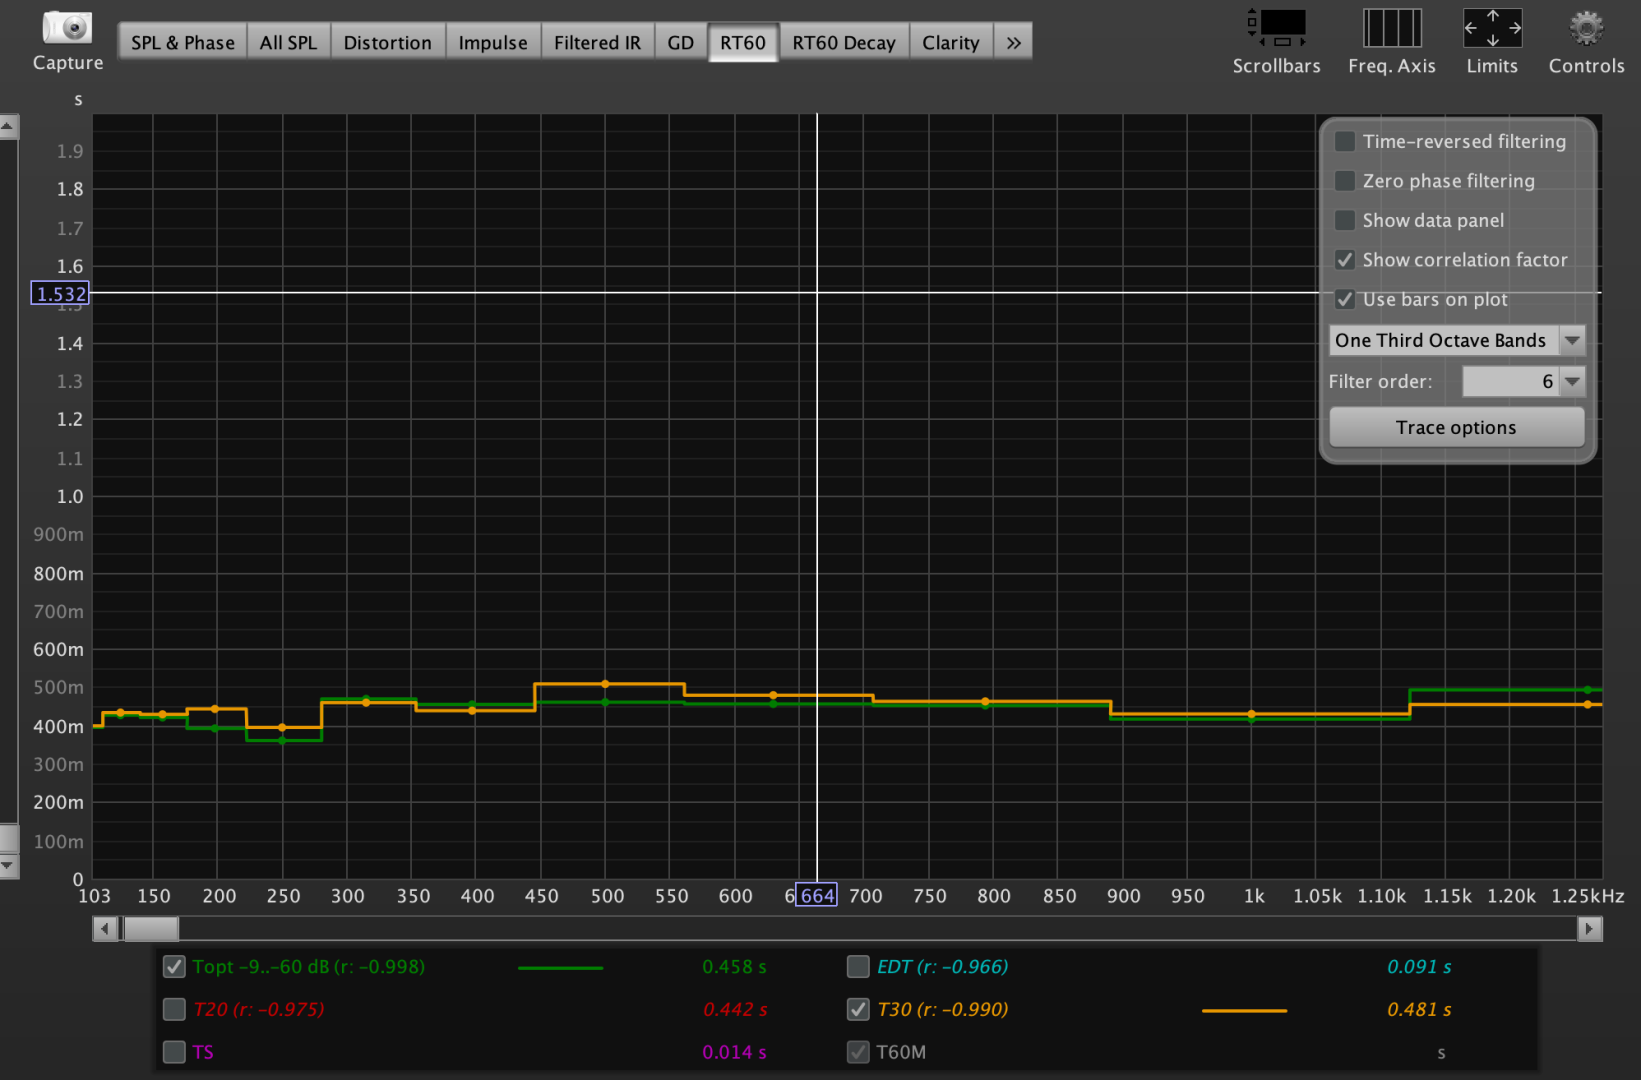Switch to the RT60 Decay tab
1641x1080 pixels.
coord(843,43)
